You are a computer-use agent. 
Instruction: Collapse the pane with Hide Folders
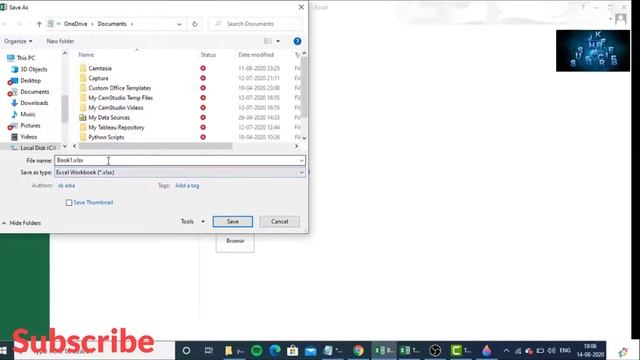click(21, 223)
